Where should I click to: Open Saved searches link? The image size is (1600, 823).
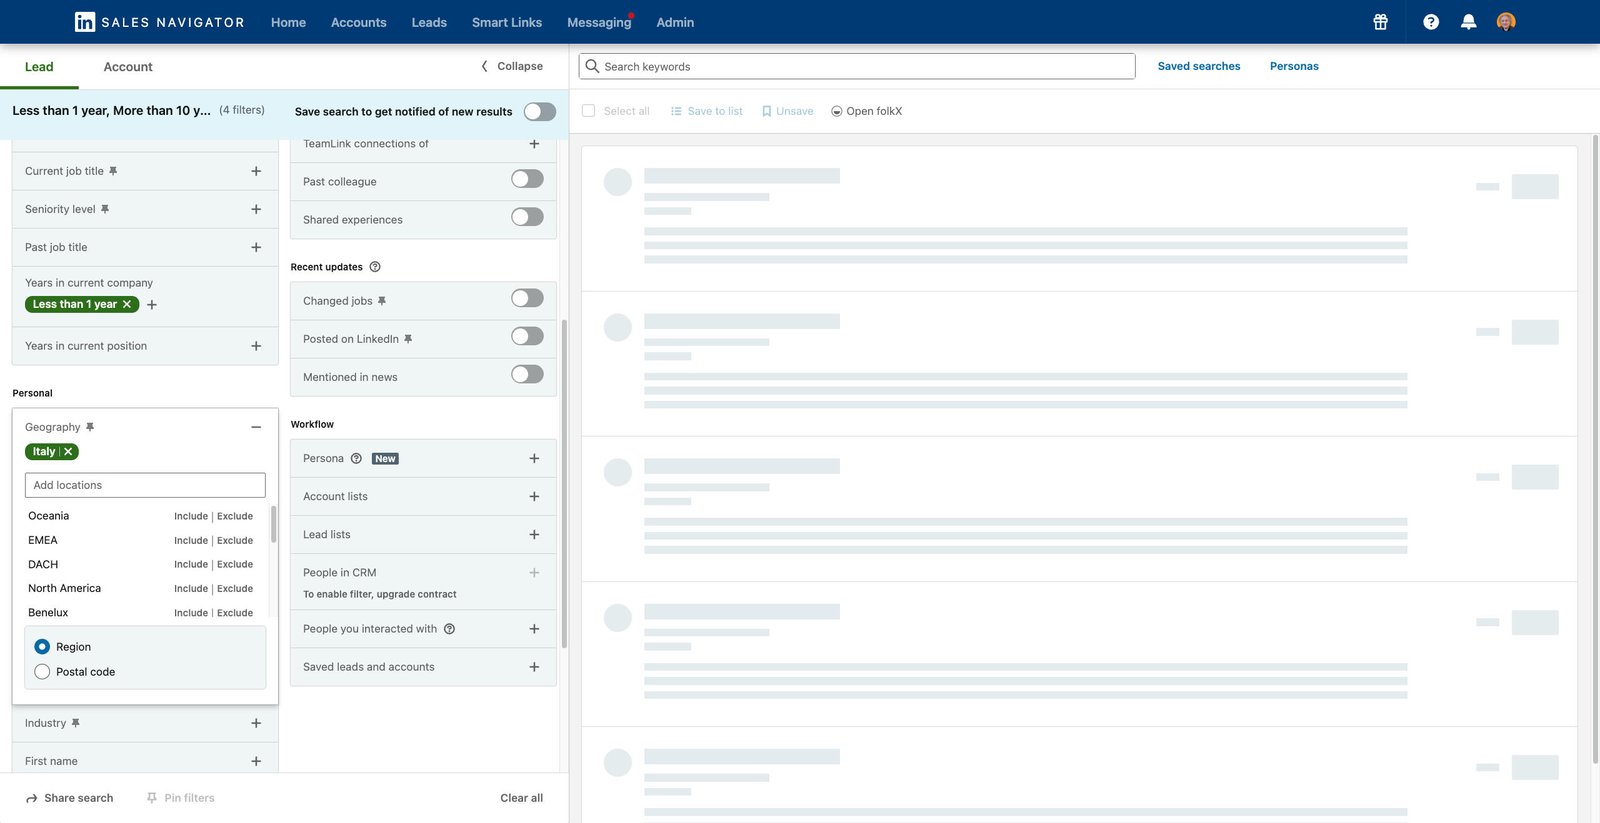[x=1199, y=66]
